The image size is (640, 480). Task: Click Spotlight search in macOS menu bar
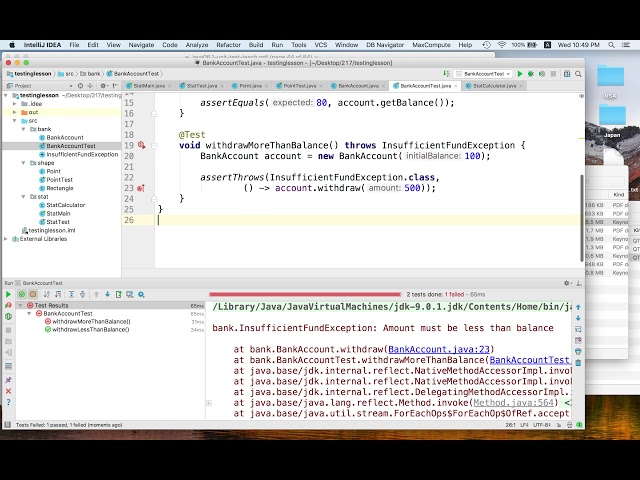611,45
